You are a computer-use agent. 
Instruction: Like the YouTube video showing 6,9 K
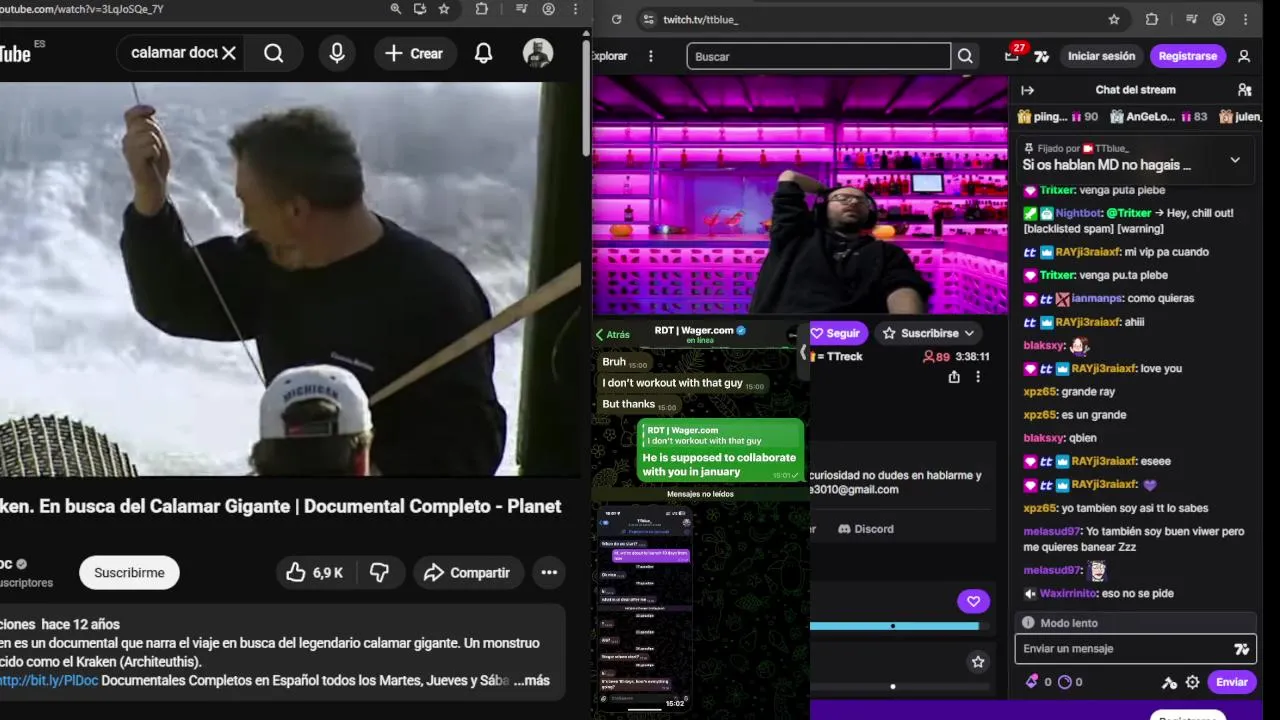point(316,573)
